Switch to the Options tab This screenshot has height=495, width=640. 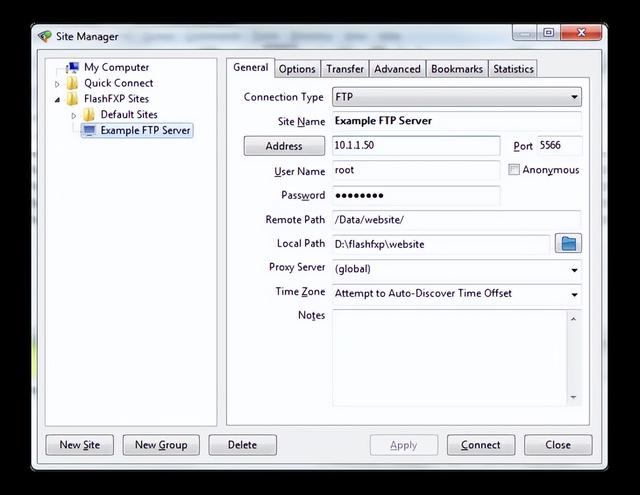coord(297,69)
